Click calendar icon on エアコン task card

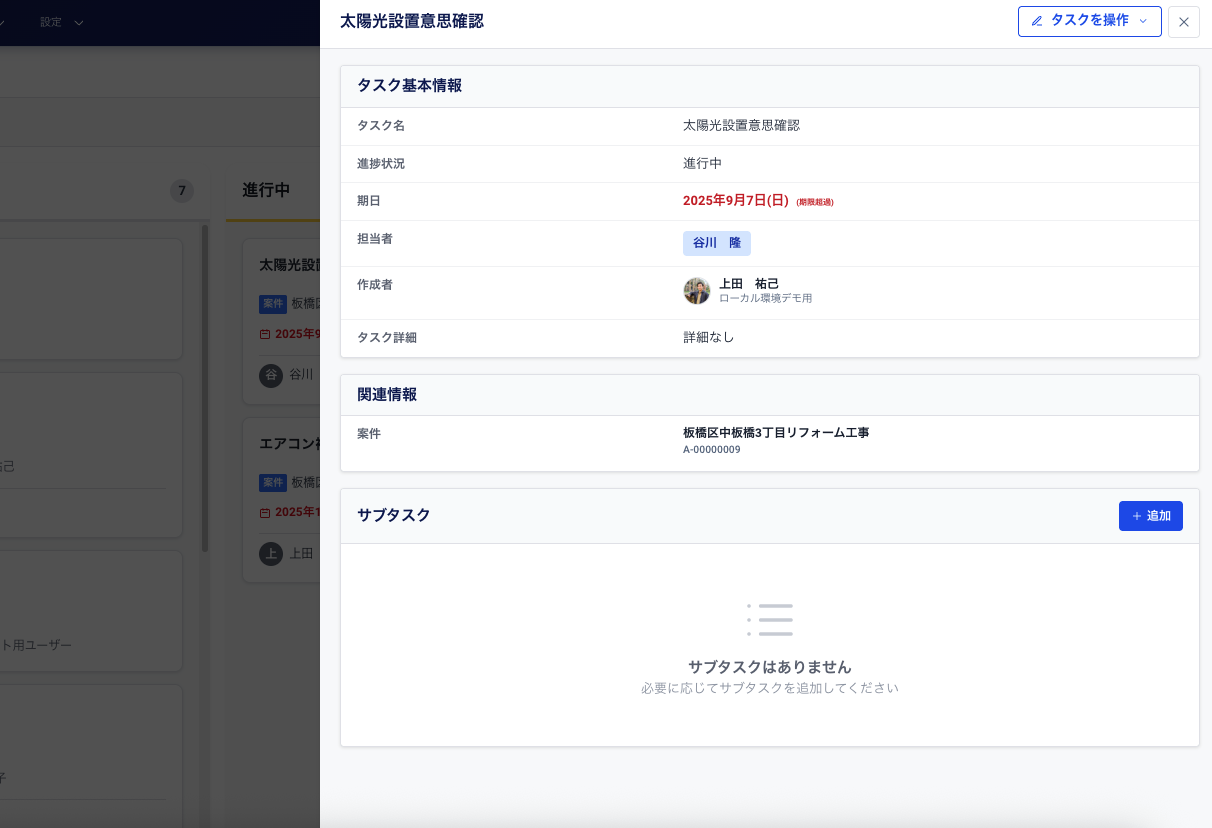265,512
